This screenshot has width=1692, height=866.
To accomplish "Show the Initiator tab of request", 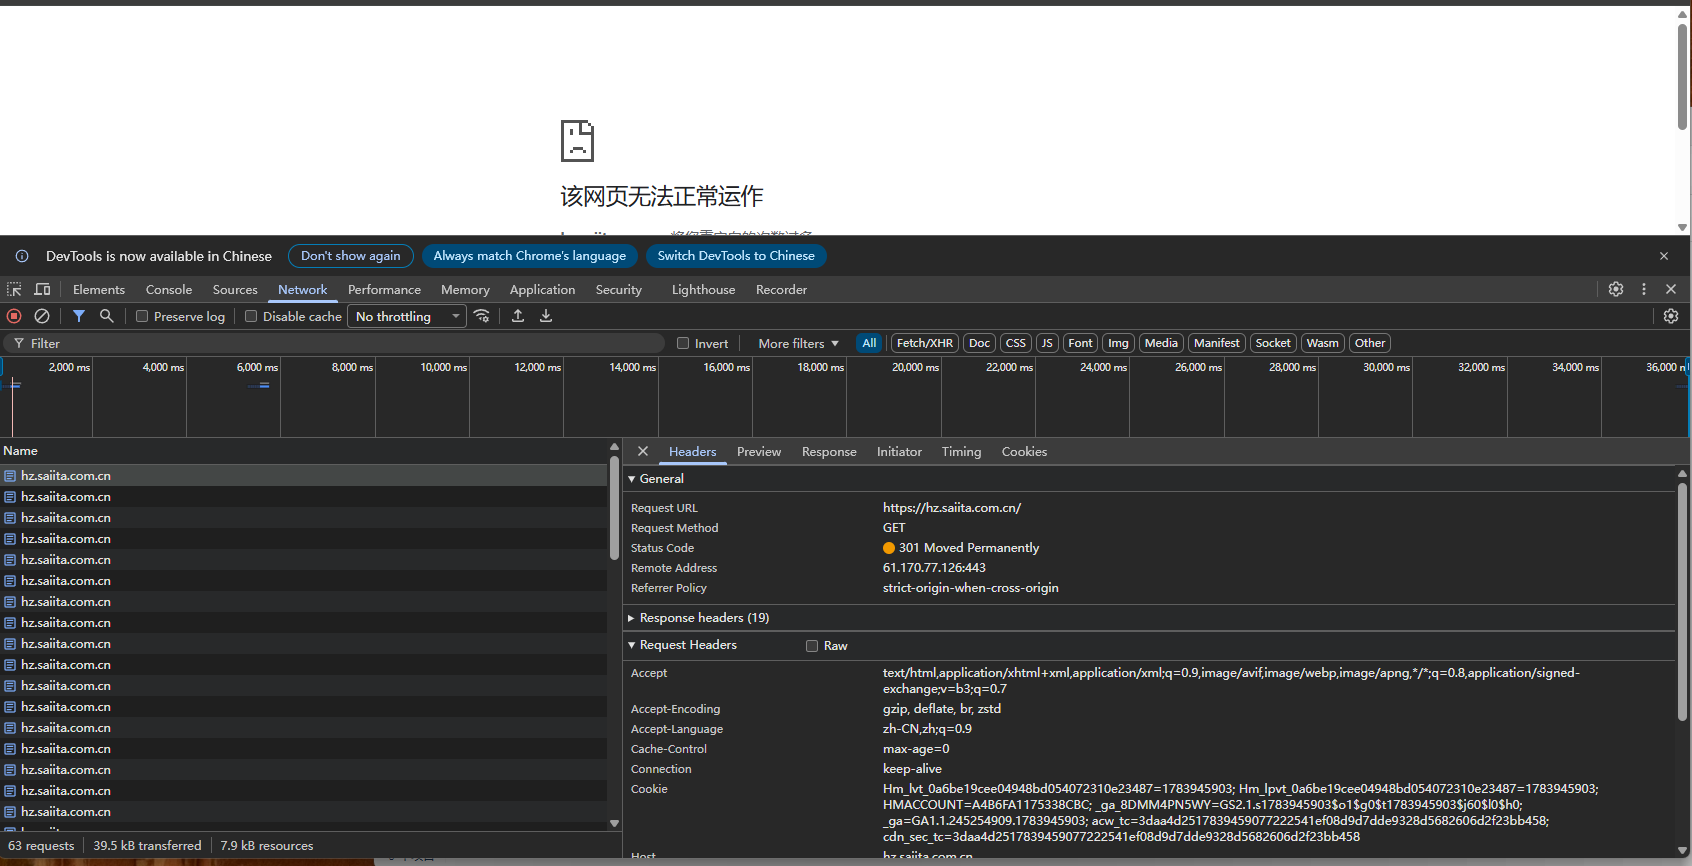I will pos(899,451).
